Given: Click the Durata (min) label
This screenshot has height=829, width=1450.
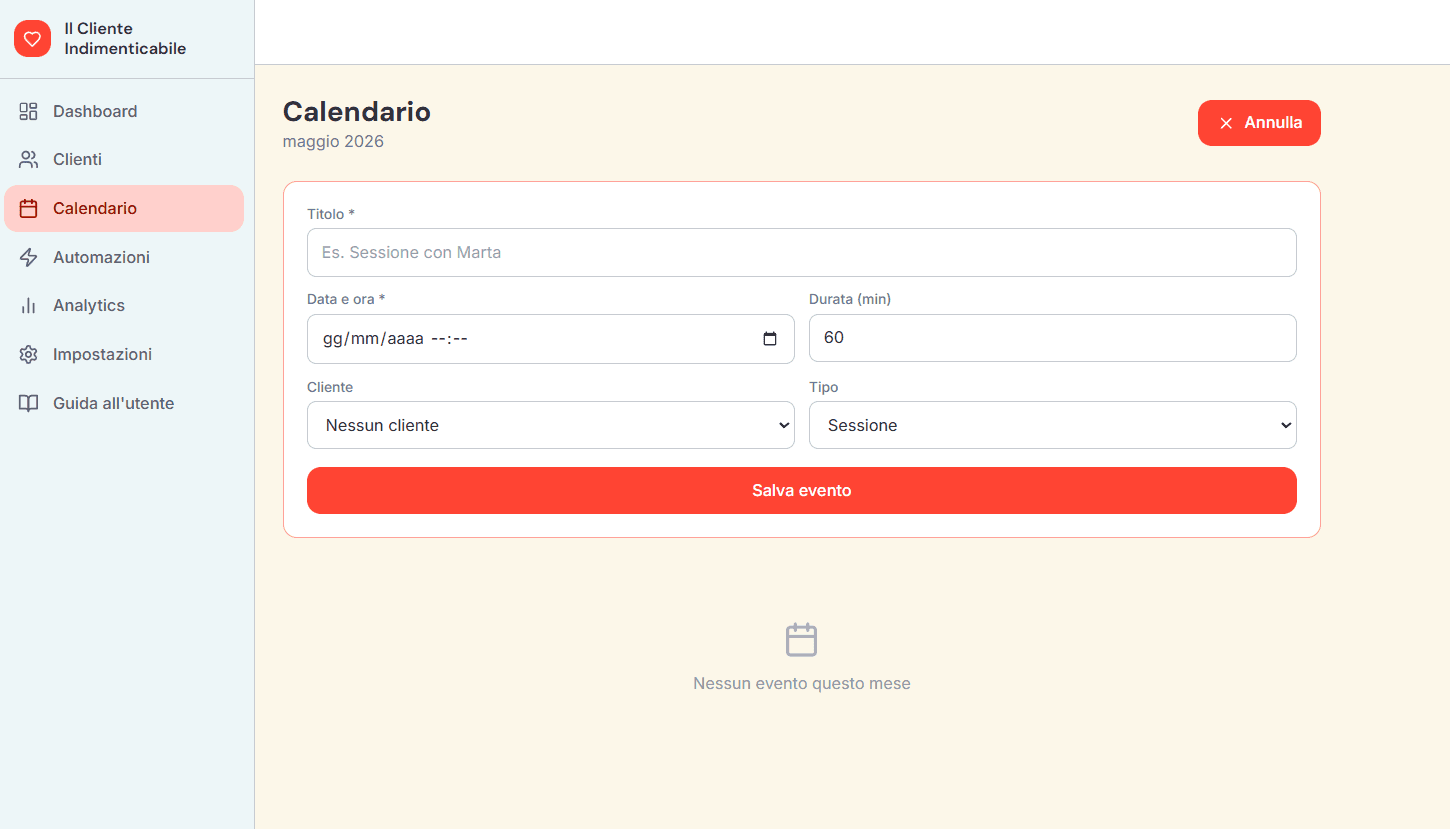Looking at the screenshot, I should (850, 299).
